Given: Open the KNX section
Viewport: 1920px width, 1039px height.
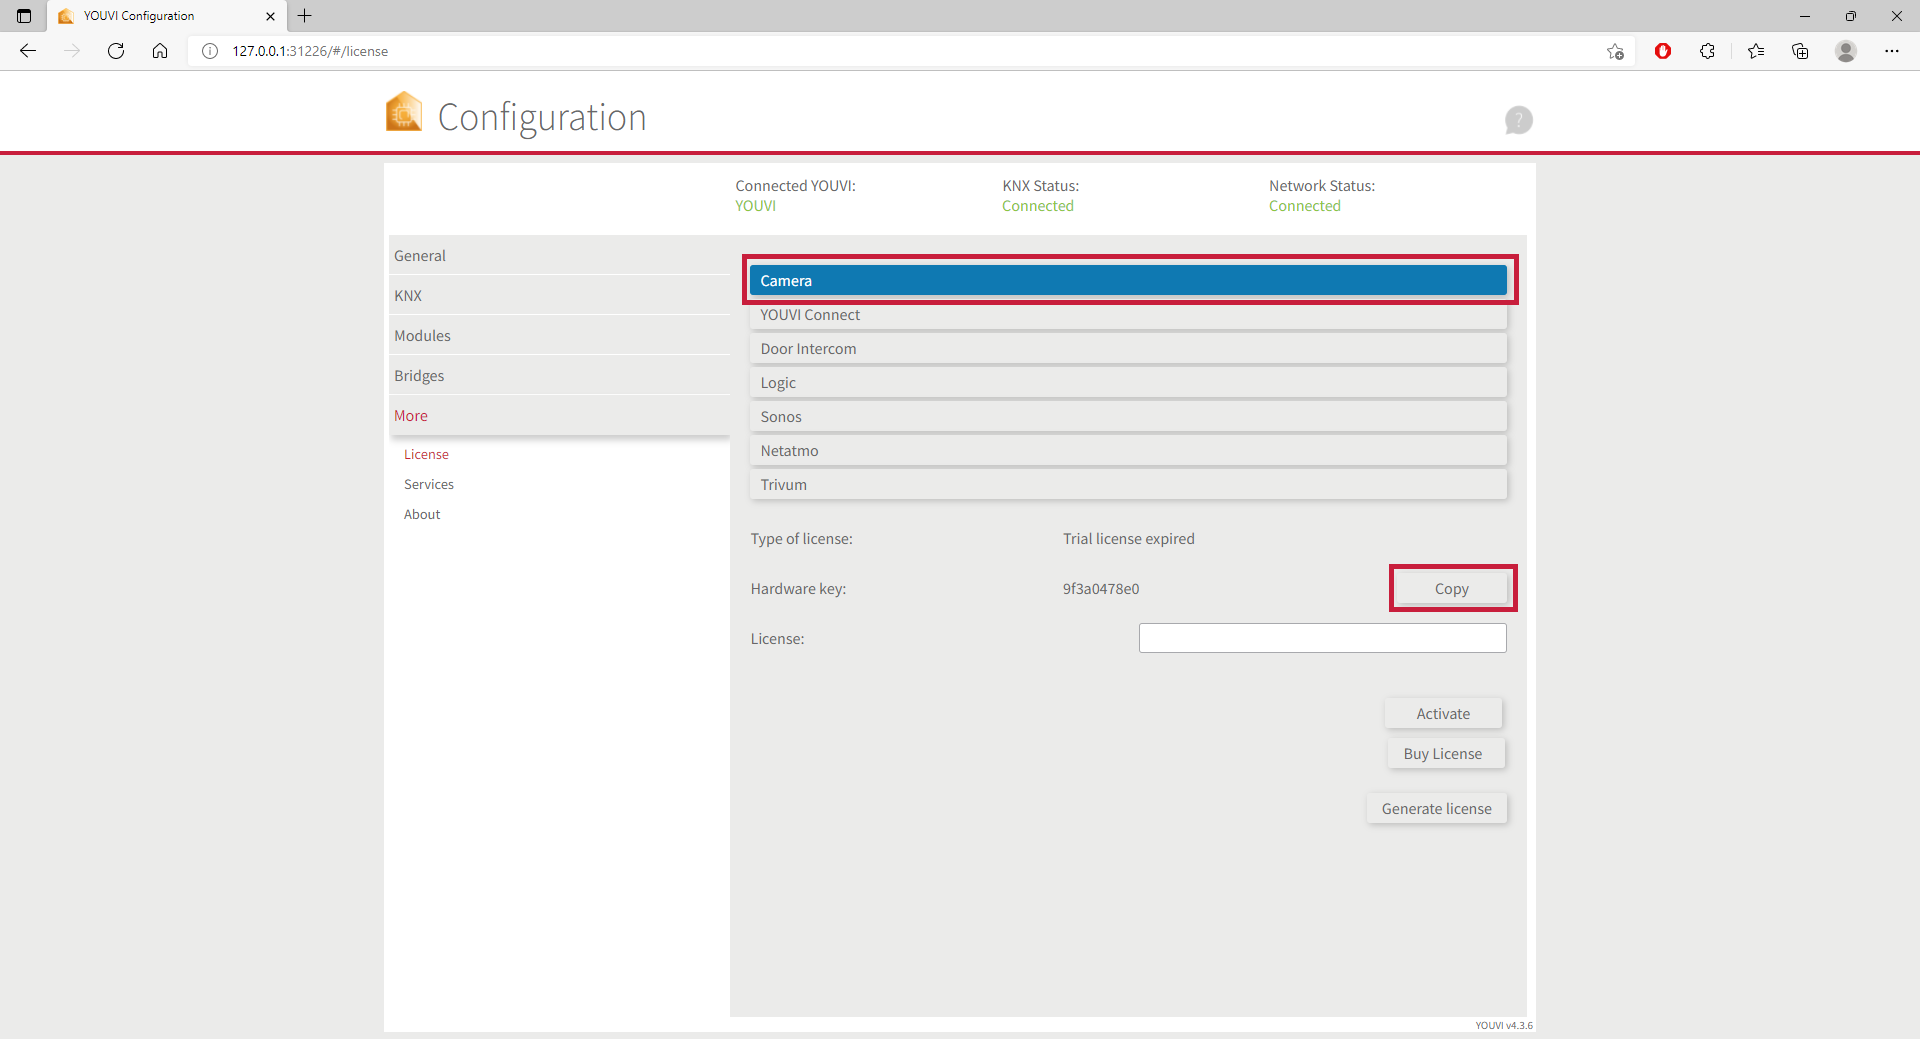Looking at the screenshot, I should 560,296.
